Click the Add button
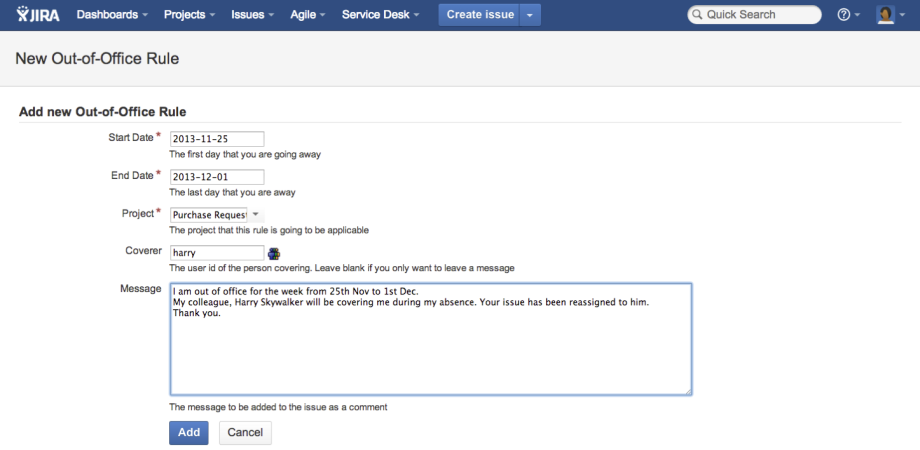 point(188,432)
